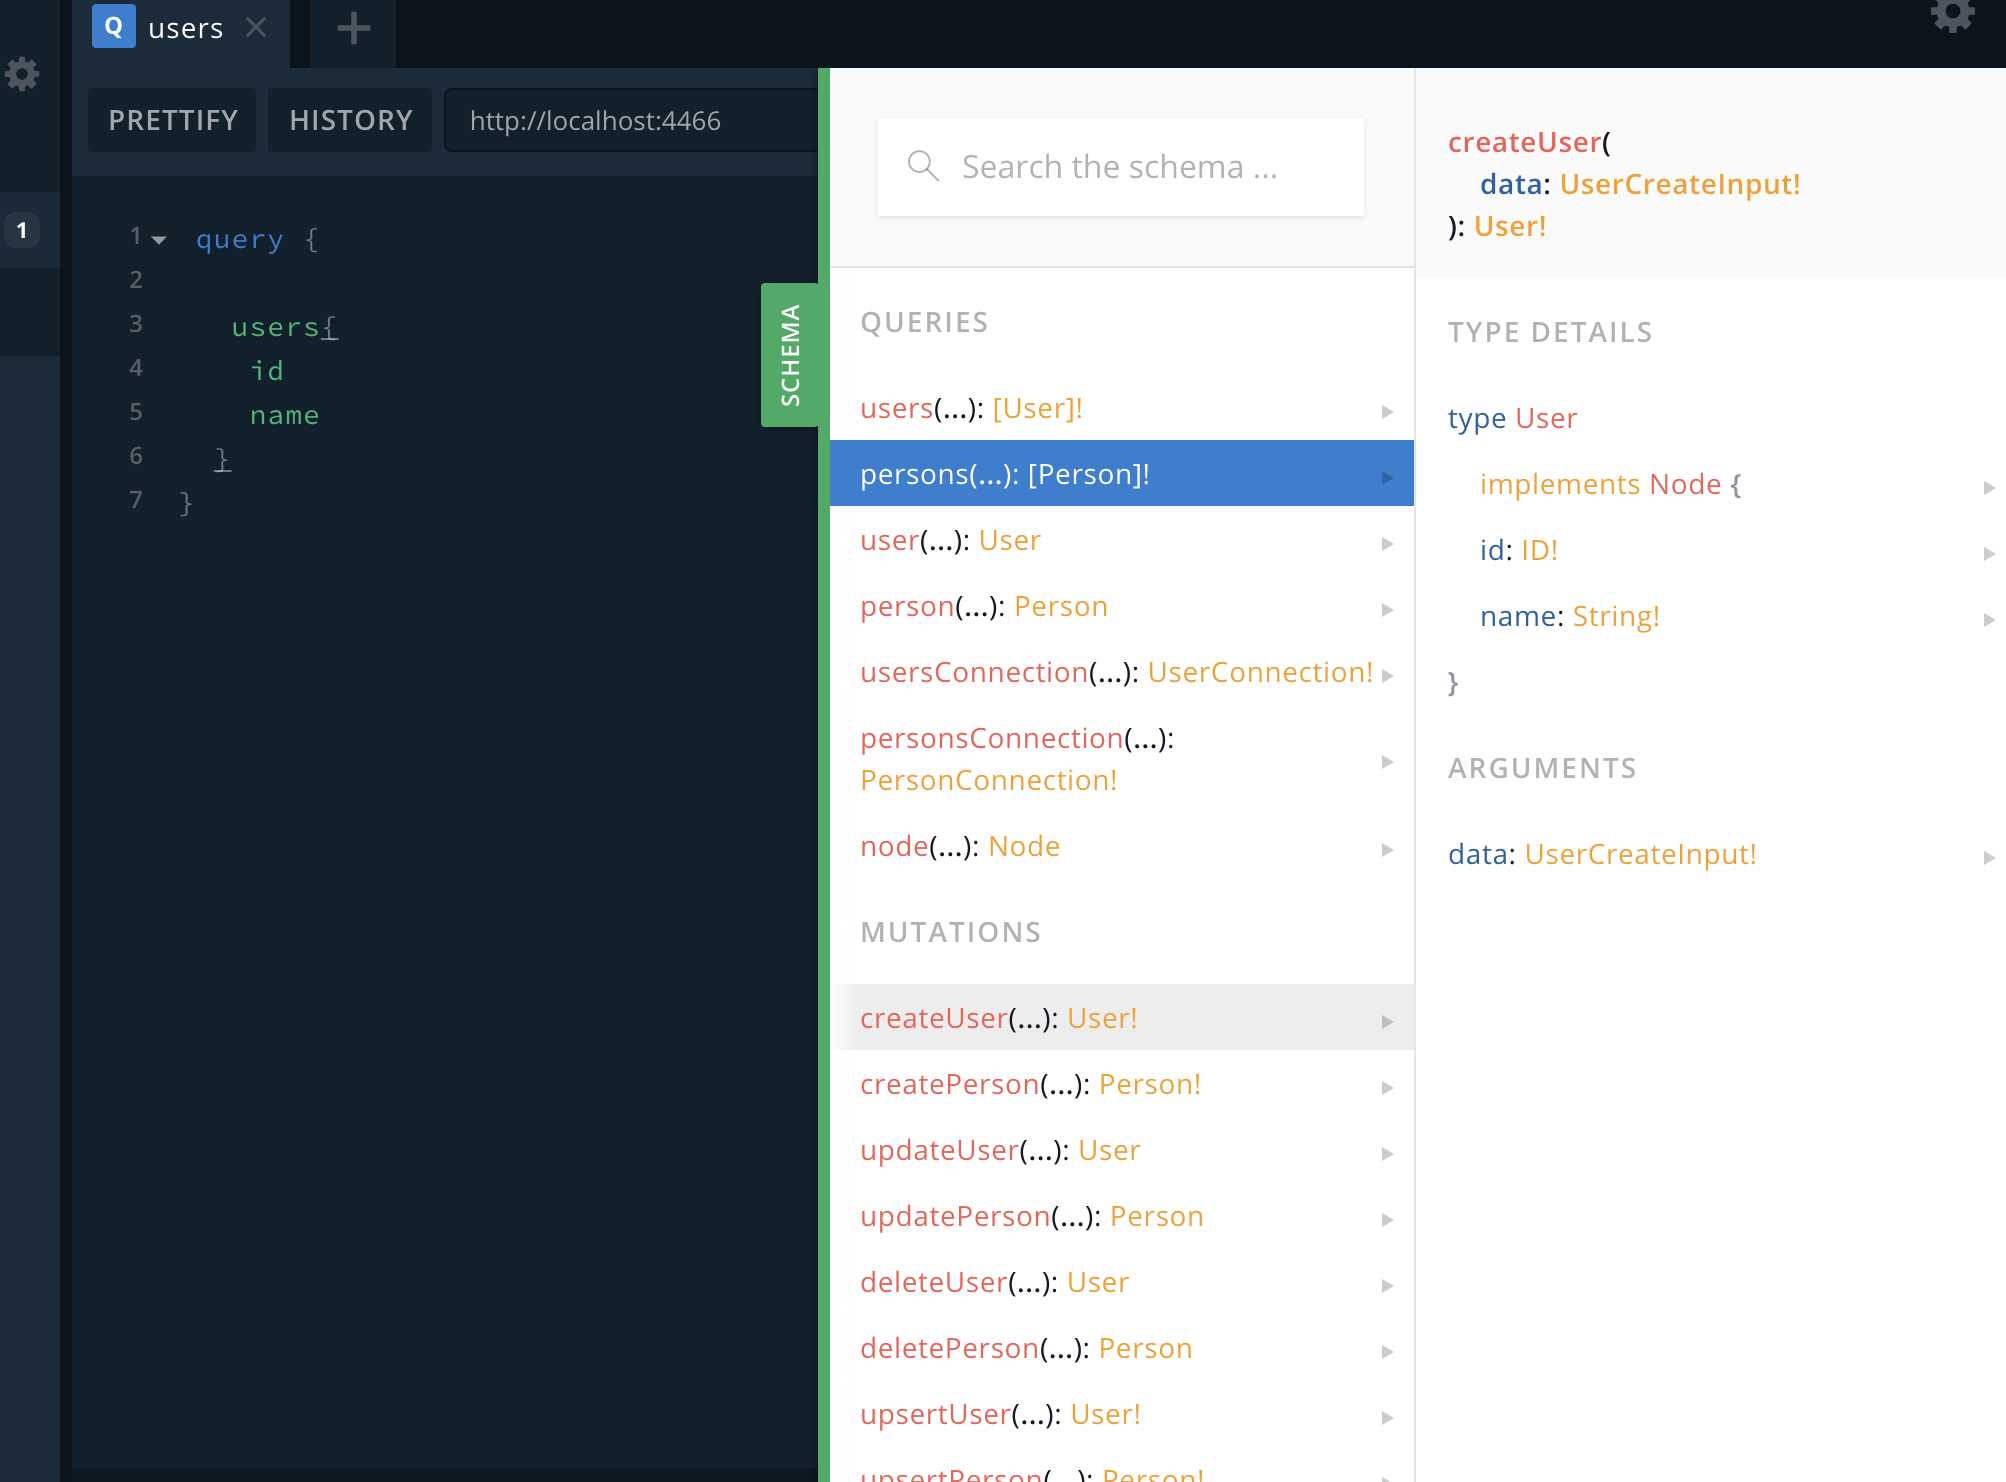
Task: Click the schema search magnifier icon
Action: coord(923,166)
